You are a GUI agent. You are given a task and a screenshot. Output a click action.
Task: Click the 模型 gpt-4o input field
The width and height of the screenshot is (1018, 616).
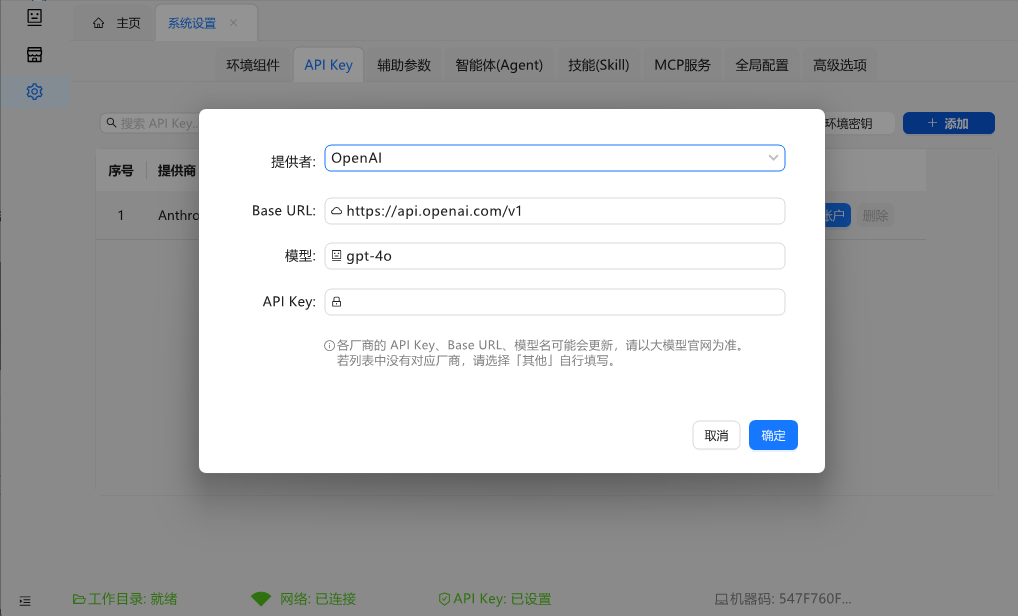pos(554,256)
